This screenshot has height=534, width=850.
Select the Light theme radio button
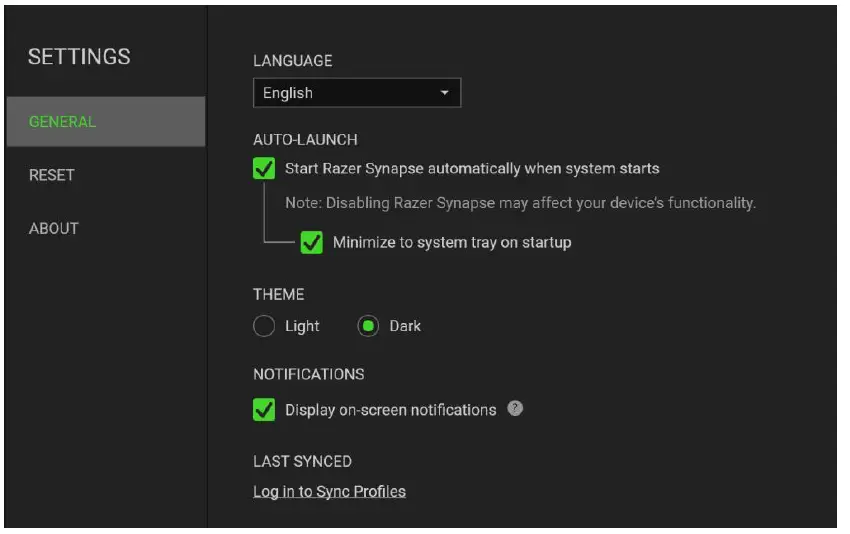264,326
